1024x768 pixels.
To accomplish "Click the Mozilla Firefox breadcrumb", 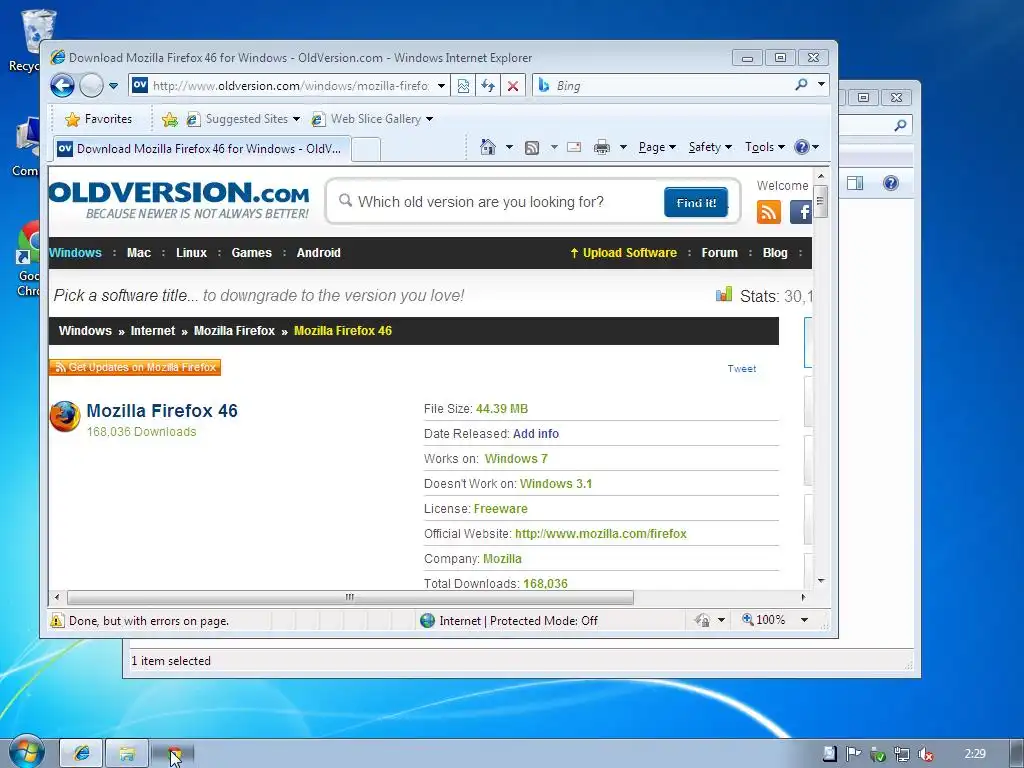I will [x=234, y=331].
